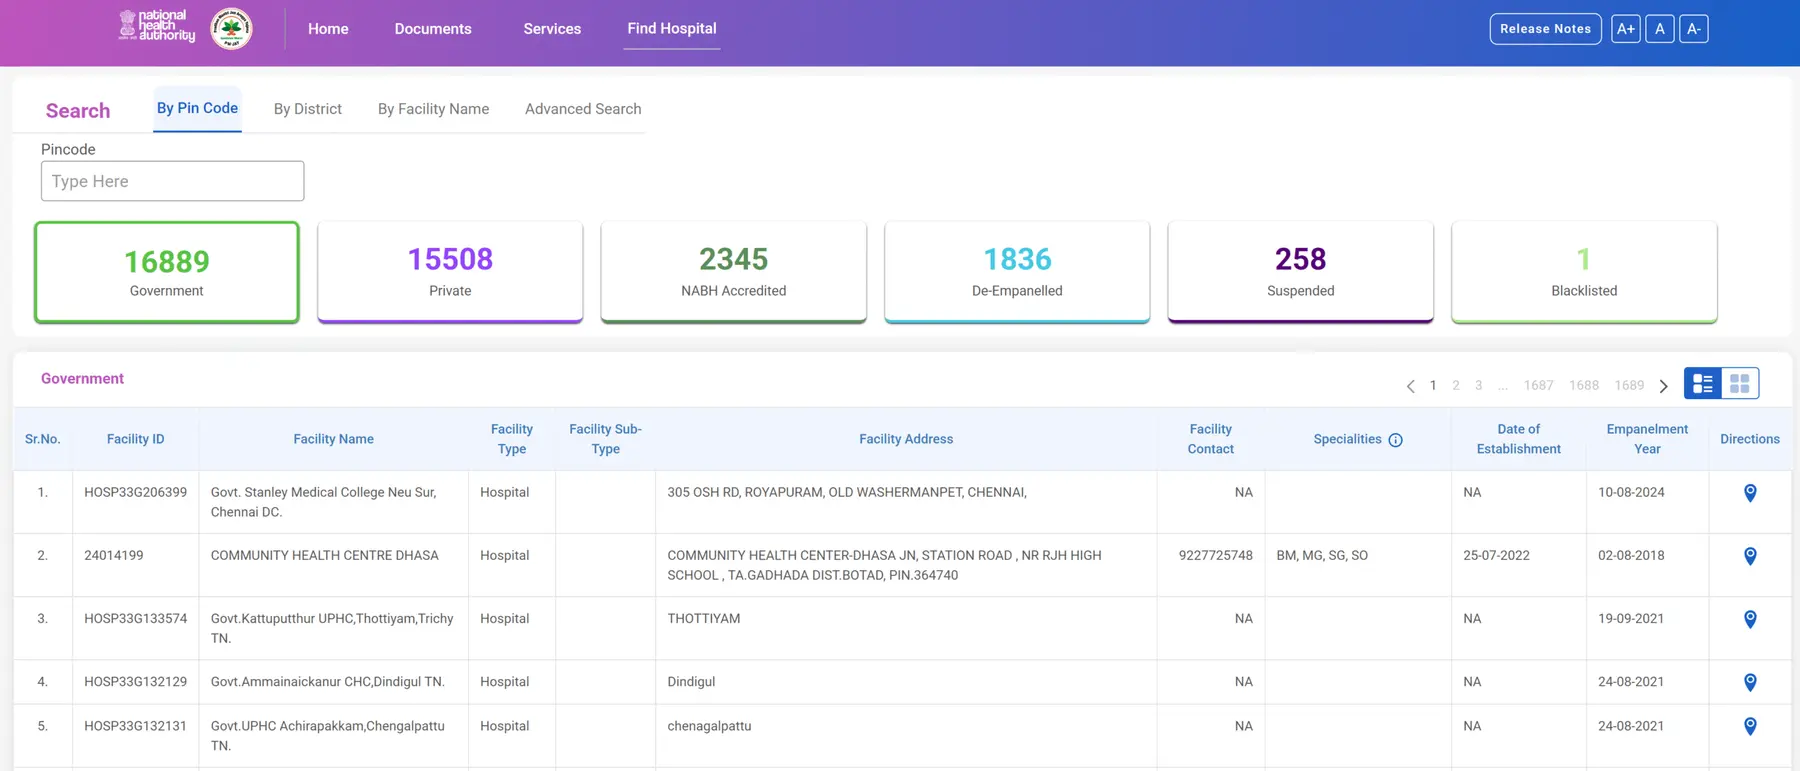Screen dimensions: 1800x771
Task: Open the Services menu
Action: click(x=552, y=29)
